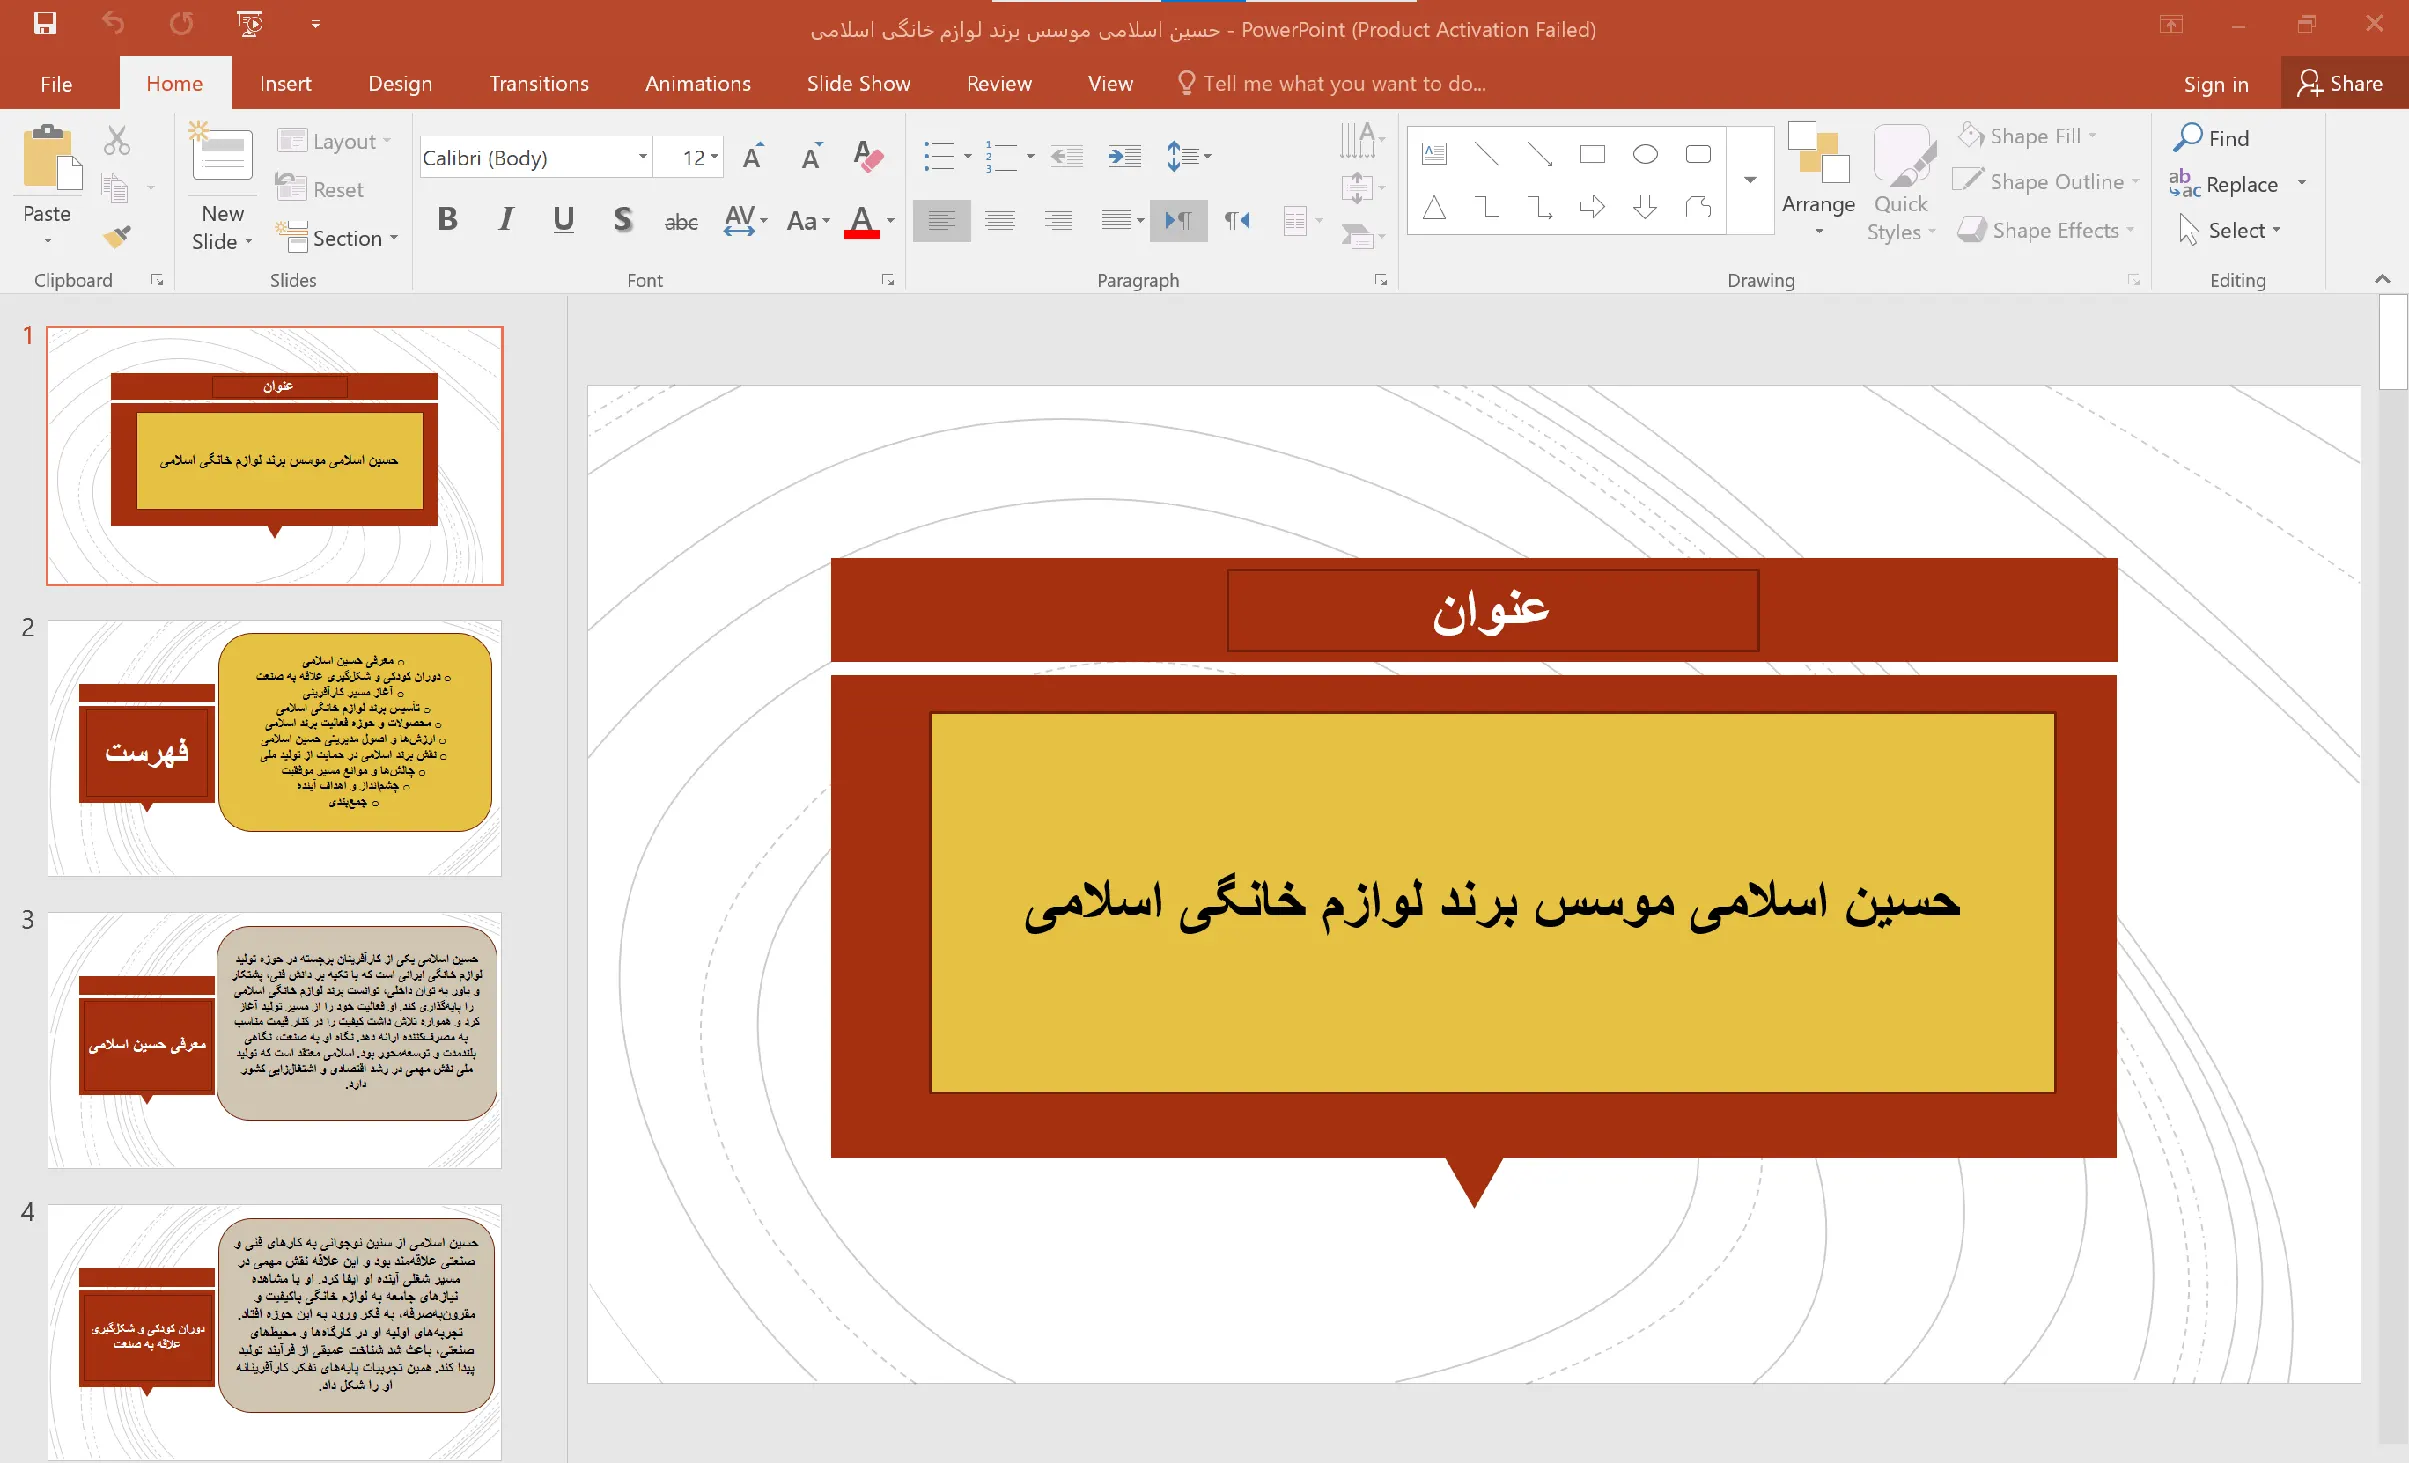Start slideshow from beginning icon in title bar
Viewport: 2409px width, 1463px height.
tap(250, 23)
